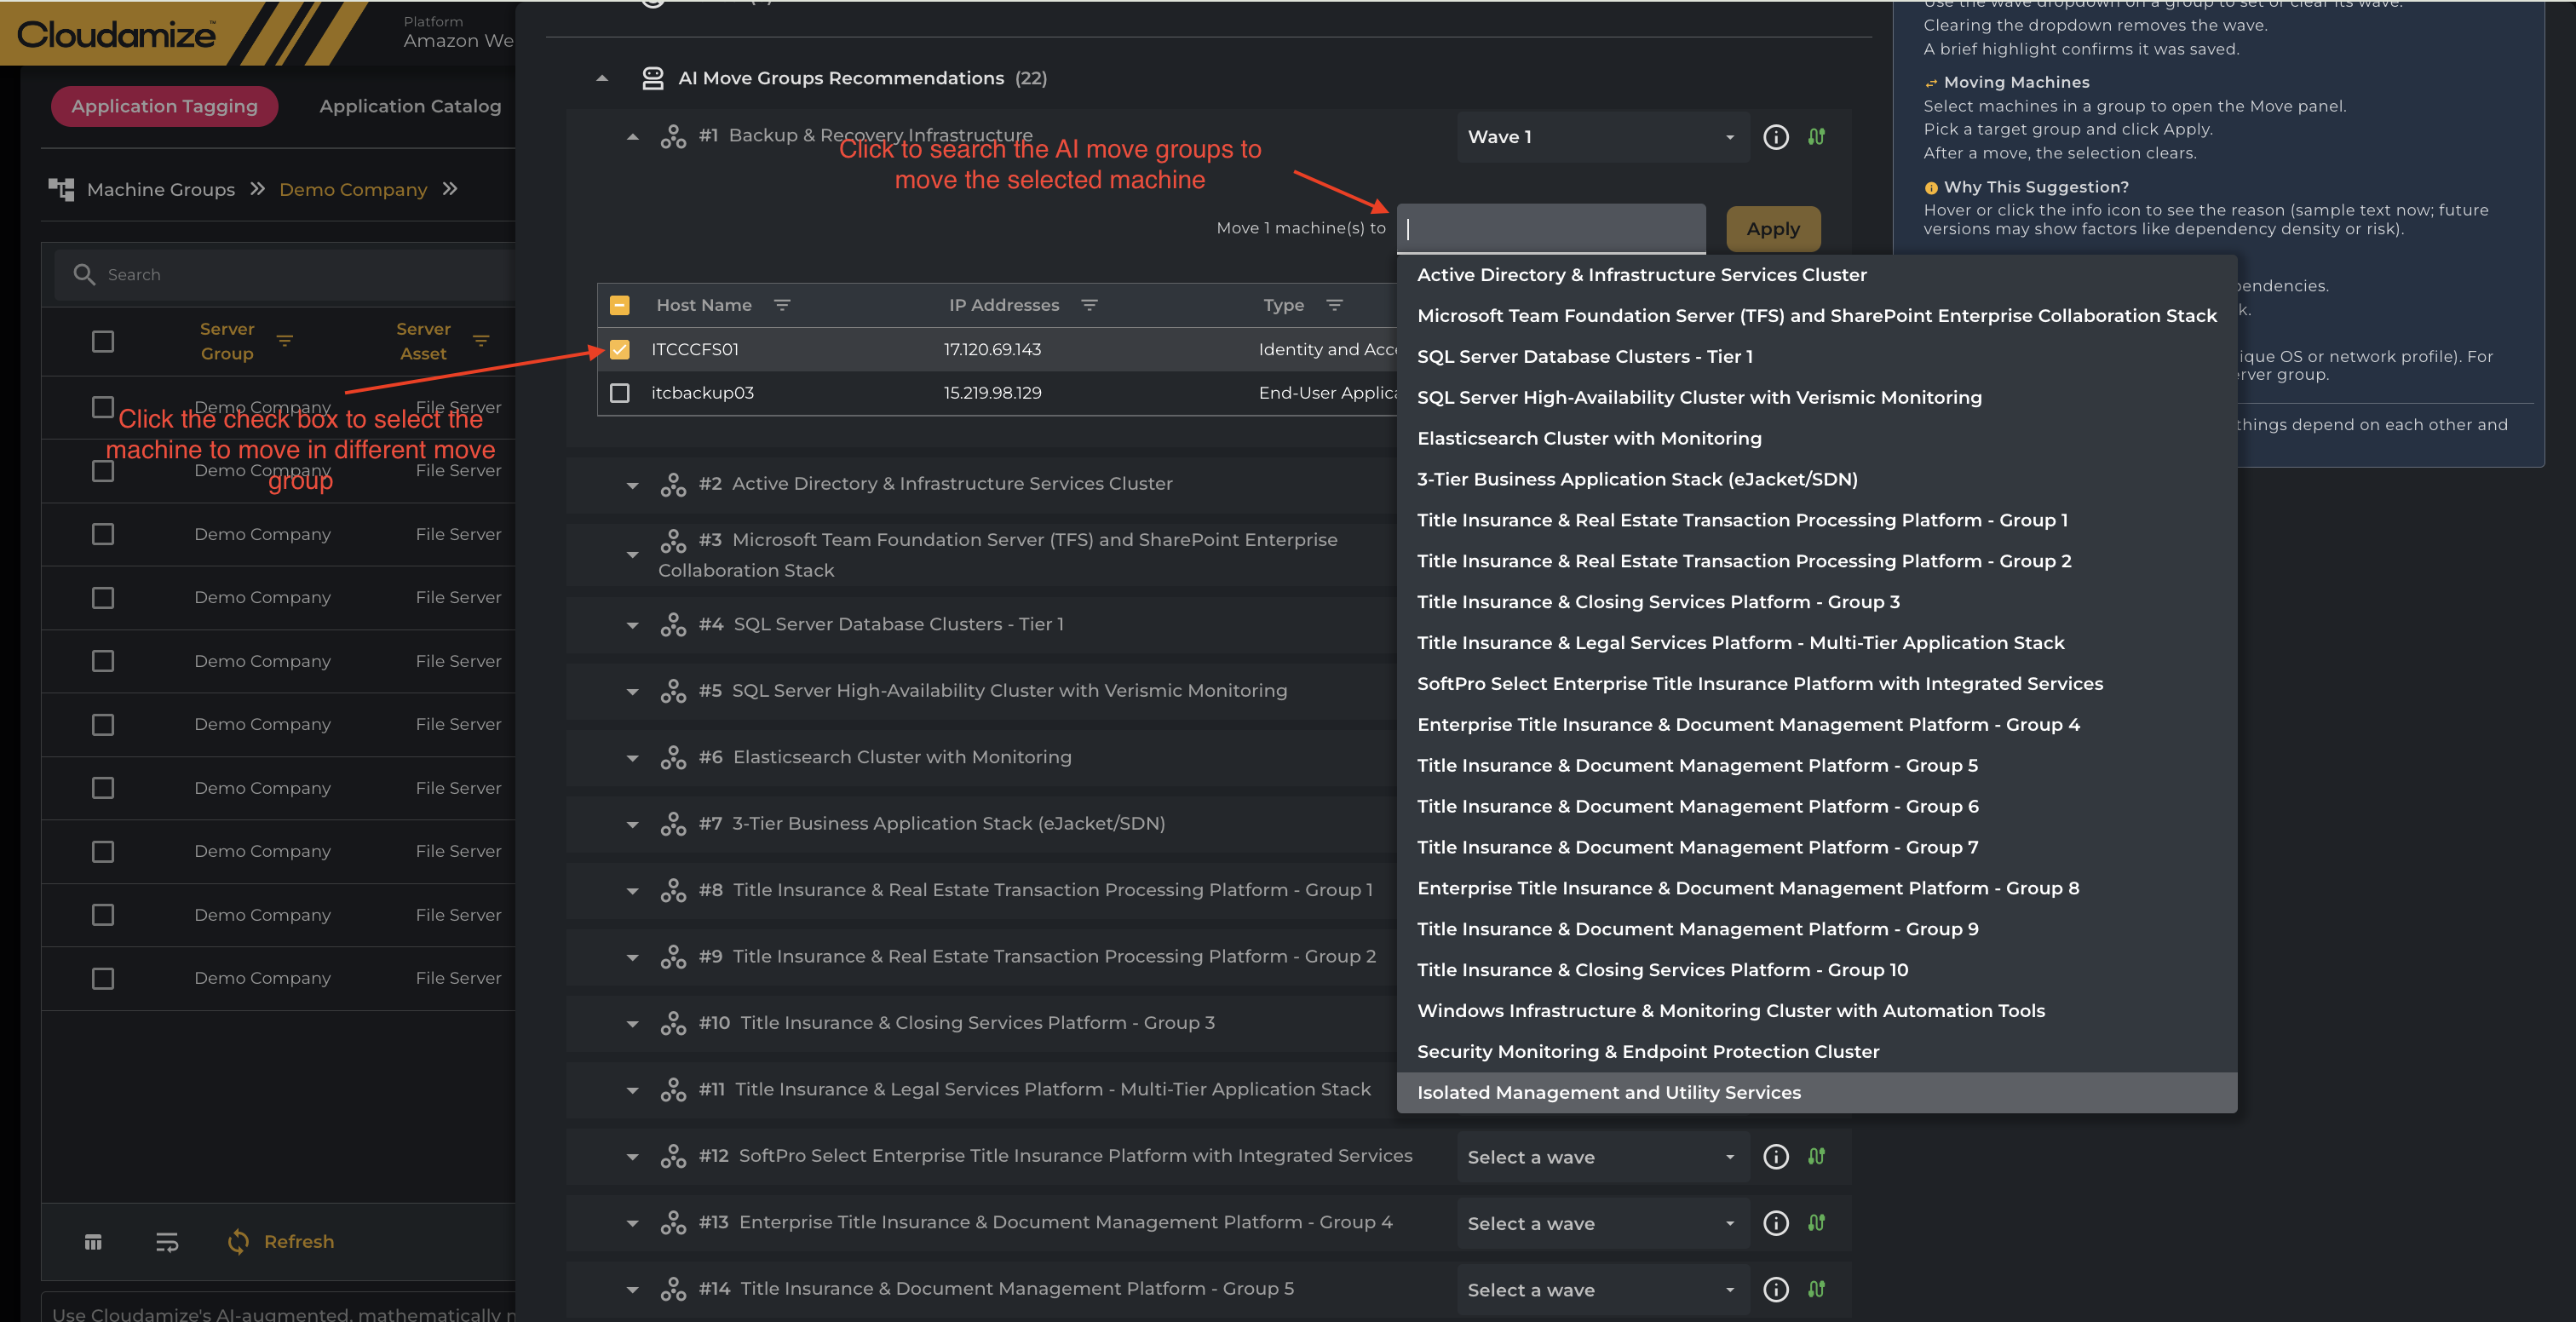The height and width of the screenshot is (1322, 2576).
Task: Toggle the select-all checkbox in Host Name header
Action: pyautogui.click(x=620, y=305)
